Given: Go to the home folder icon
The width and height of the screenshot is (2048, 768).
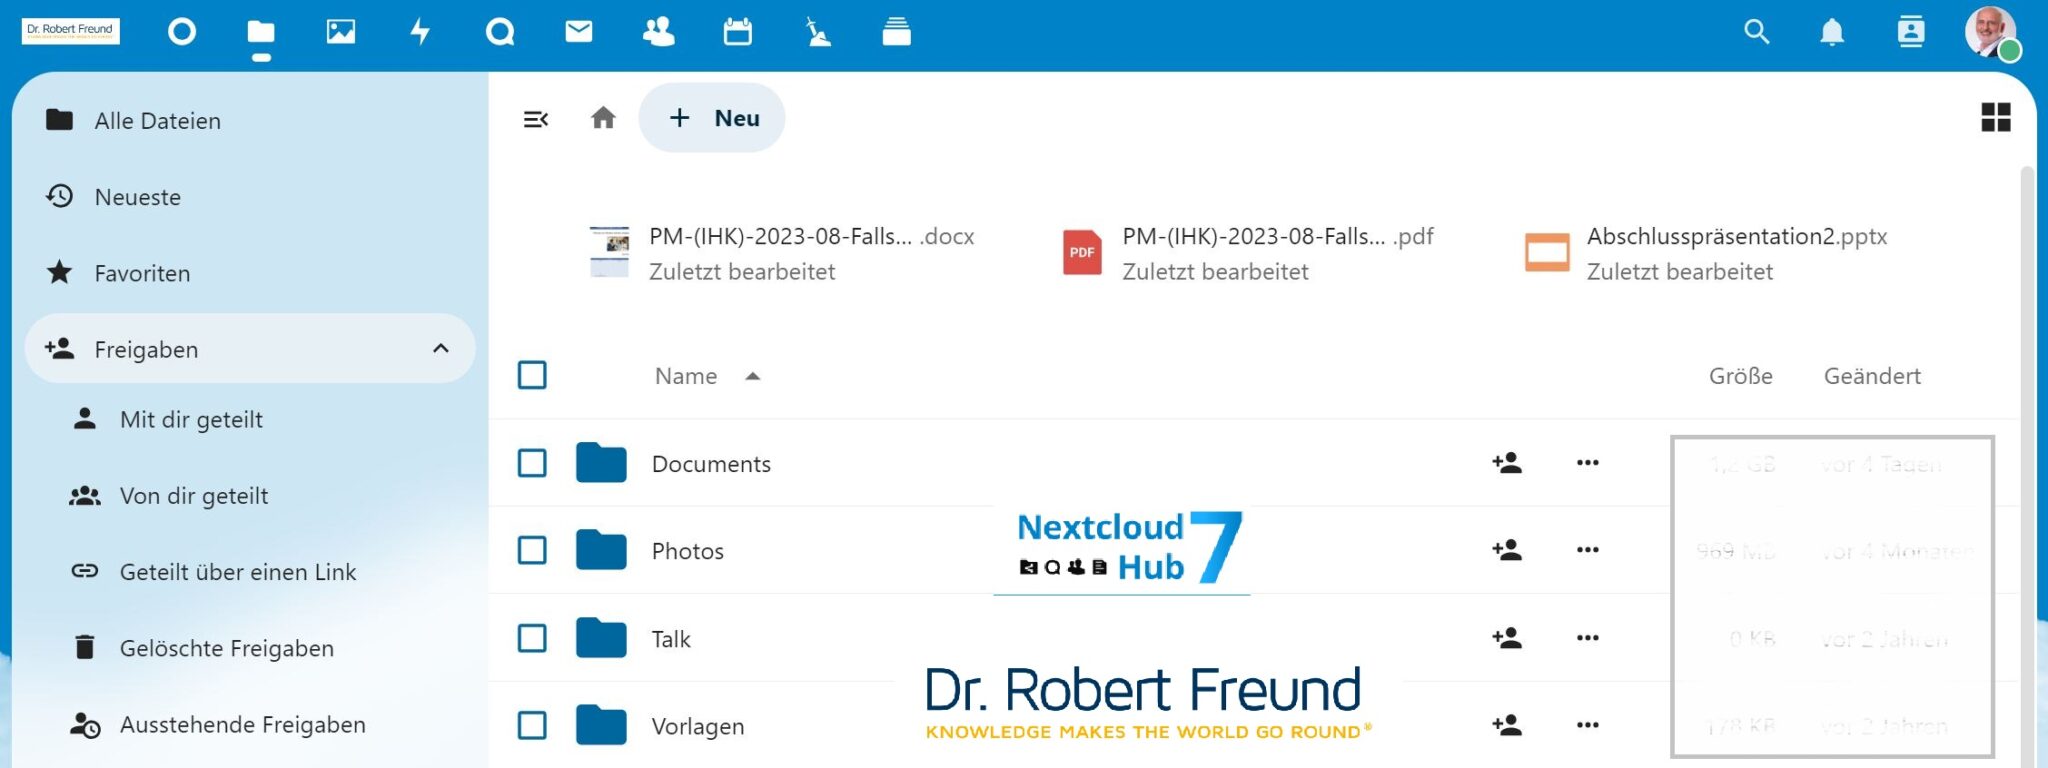Looking at the screenshot, I should [x=603, y=118].
